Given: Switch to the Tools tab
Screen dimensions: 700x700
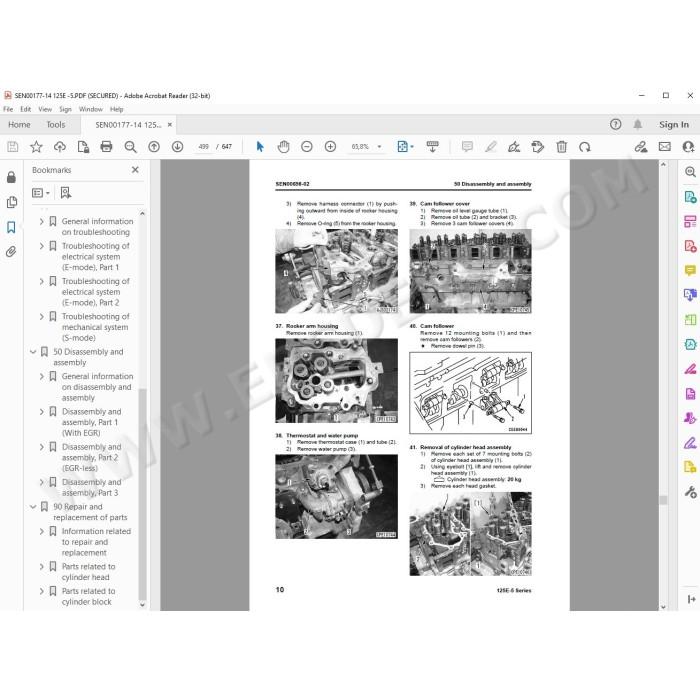Looking at the screenshot, I should 56,125.
